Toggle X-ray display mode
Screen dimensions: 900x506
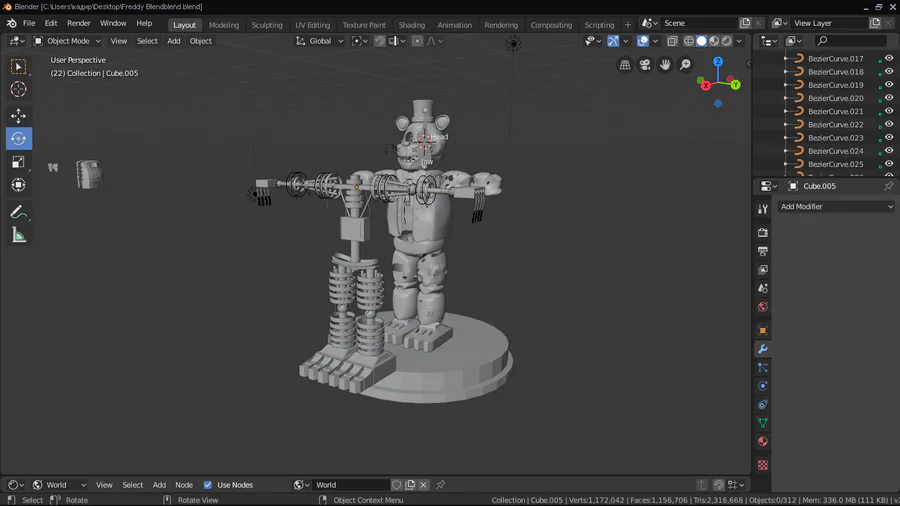[672, 41]
